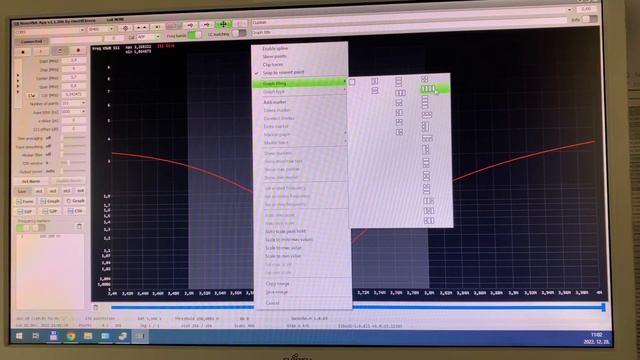Viewport: 640px width, 360px height.
Task: Toggle the Freq bands switch
Action: pos(195,35)
